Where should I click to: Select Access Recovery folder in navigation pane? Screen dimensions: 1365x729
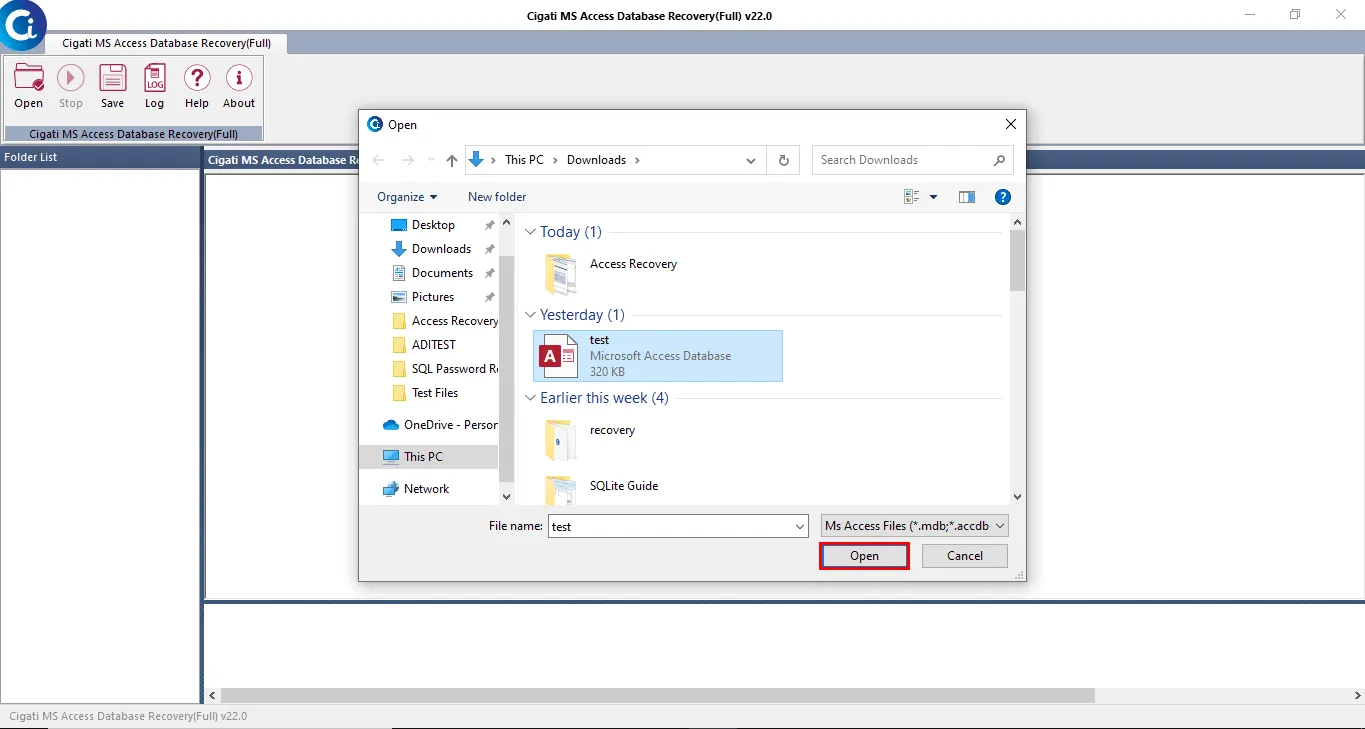[445, 321]
